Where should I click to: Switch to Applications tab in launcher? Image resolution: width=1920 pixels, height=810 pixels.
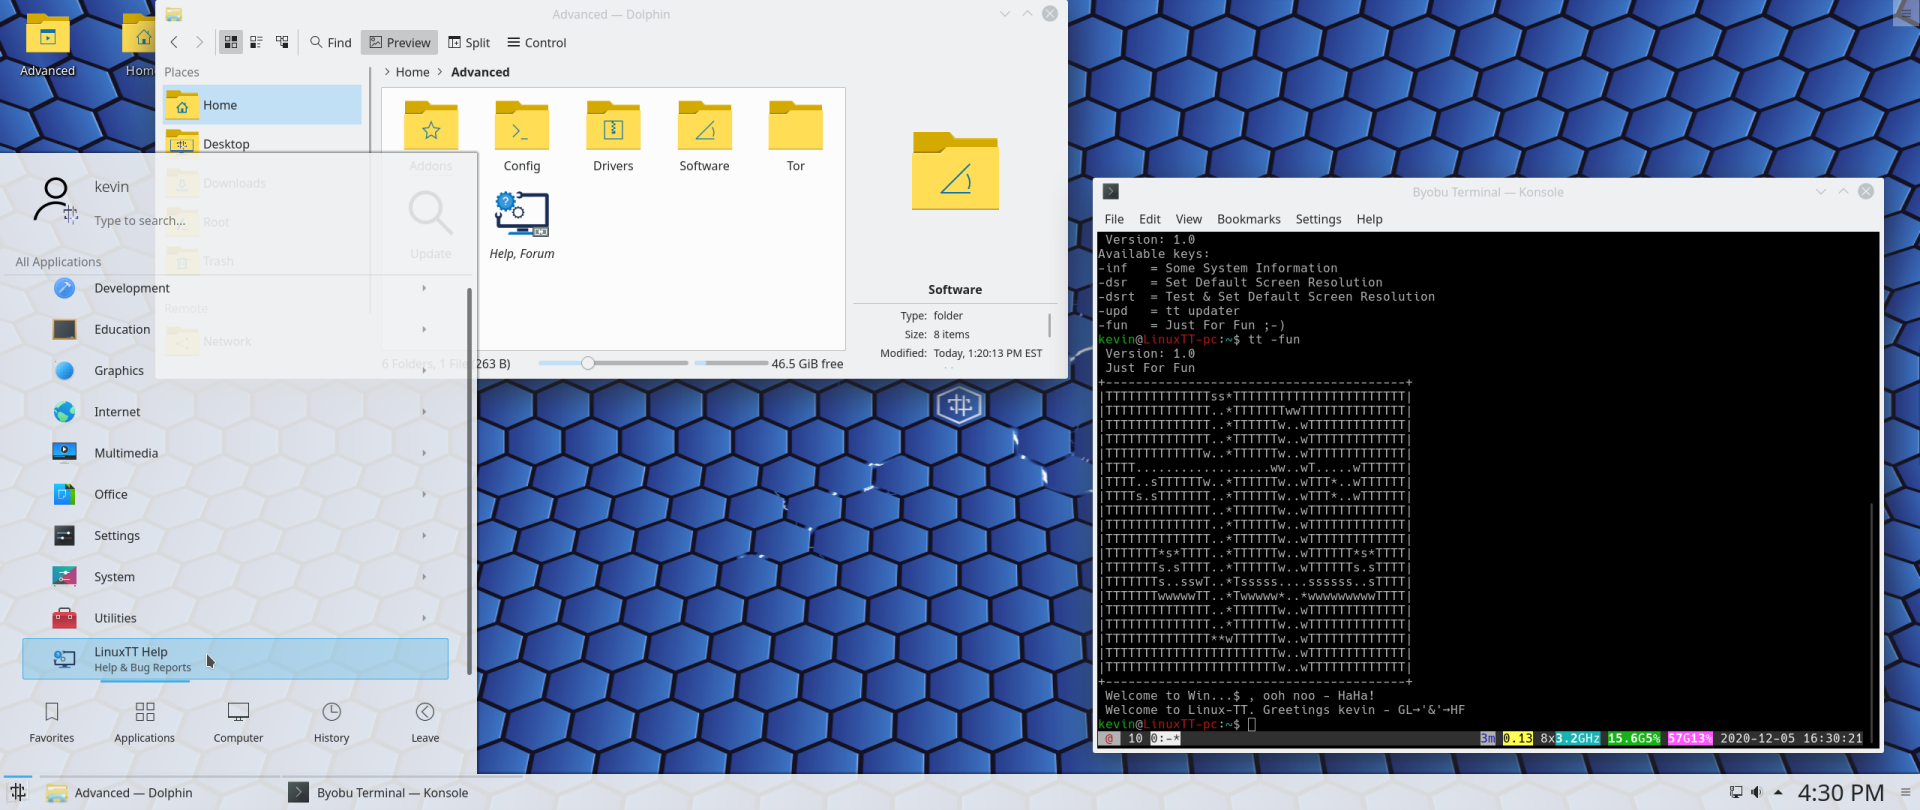(x=145, y=722)
